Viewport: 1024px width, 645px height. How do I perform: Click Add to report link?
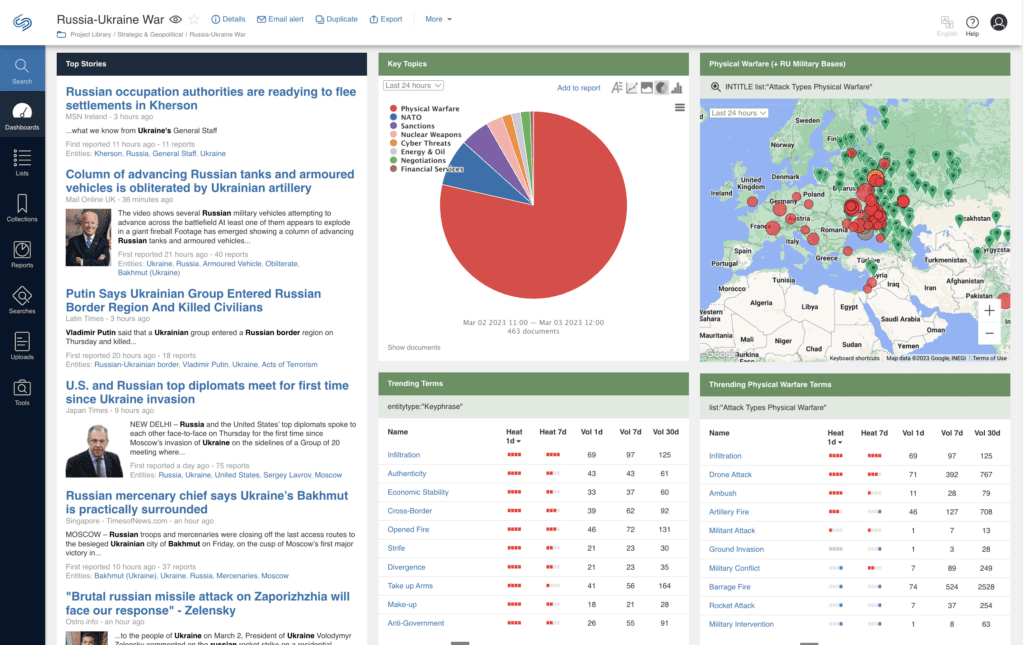click(x=579, y=88)
